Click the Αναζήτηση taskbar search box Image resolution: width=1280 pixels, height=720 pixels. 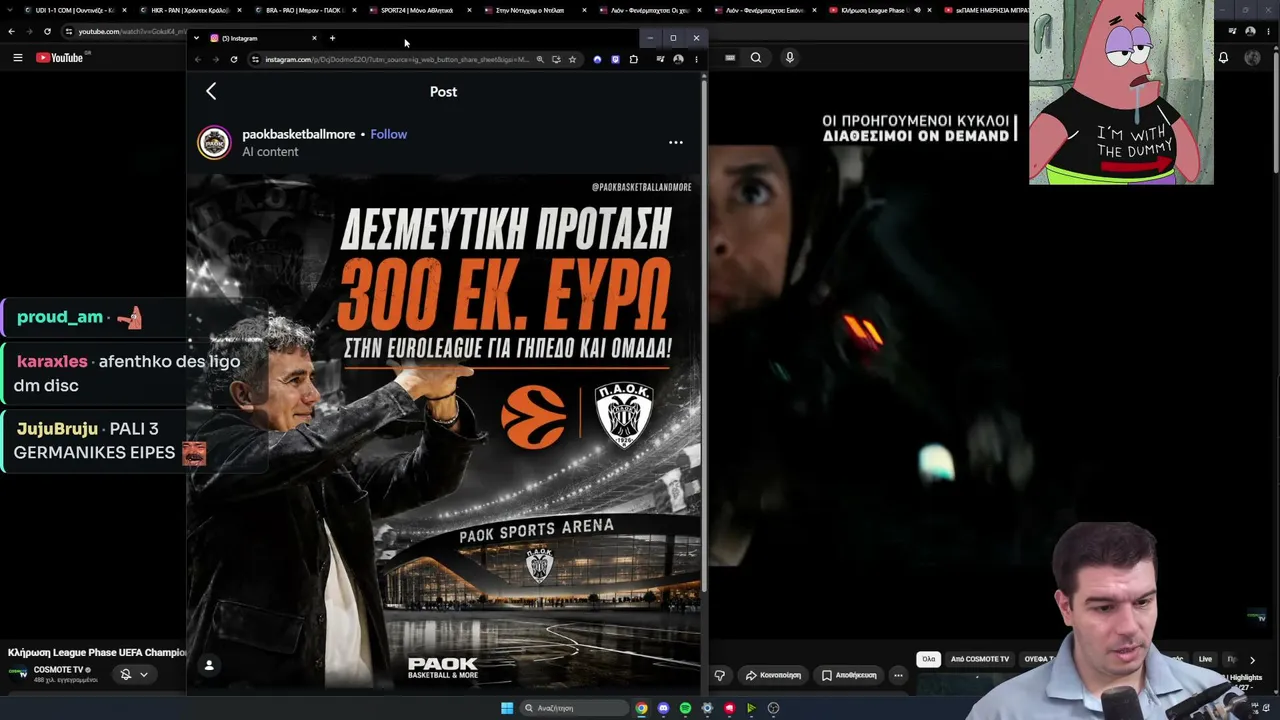click(x=574, y=708)
